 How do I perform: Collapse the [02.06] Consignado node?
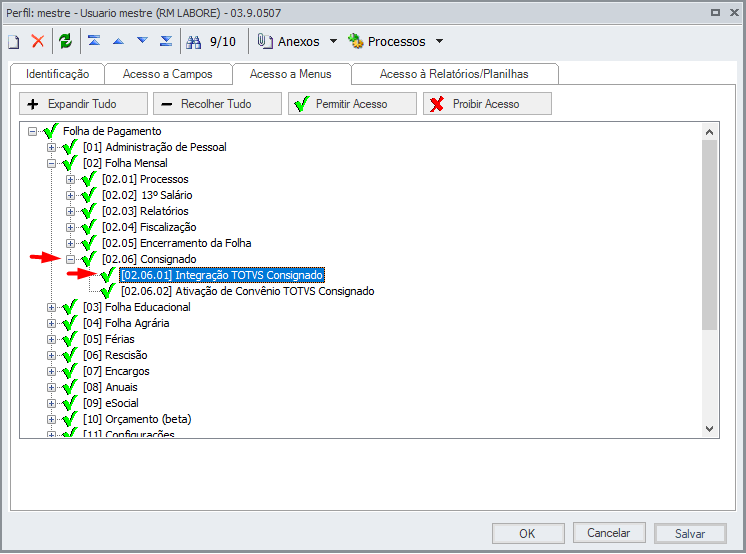(70, 259)
